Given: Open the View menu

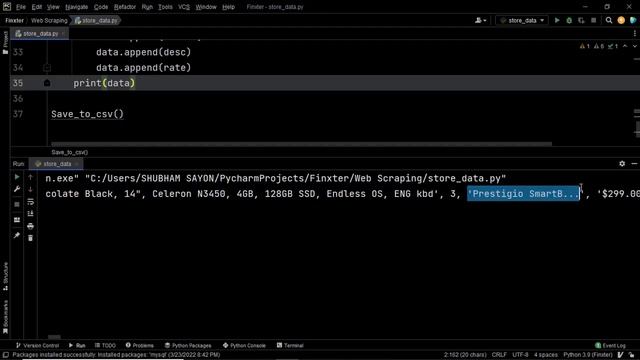Looking at the screenshot, I should click(x=53, y=7).
